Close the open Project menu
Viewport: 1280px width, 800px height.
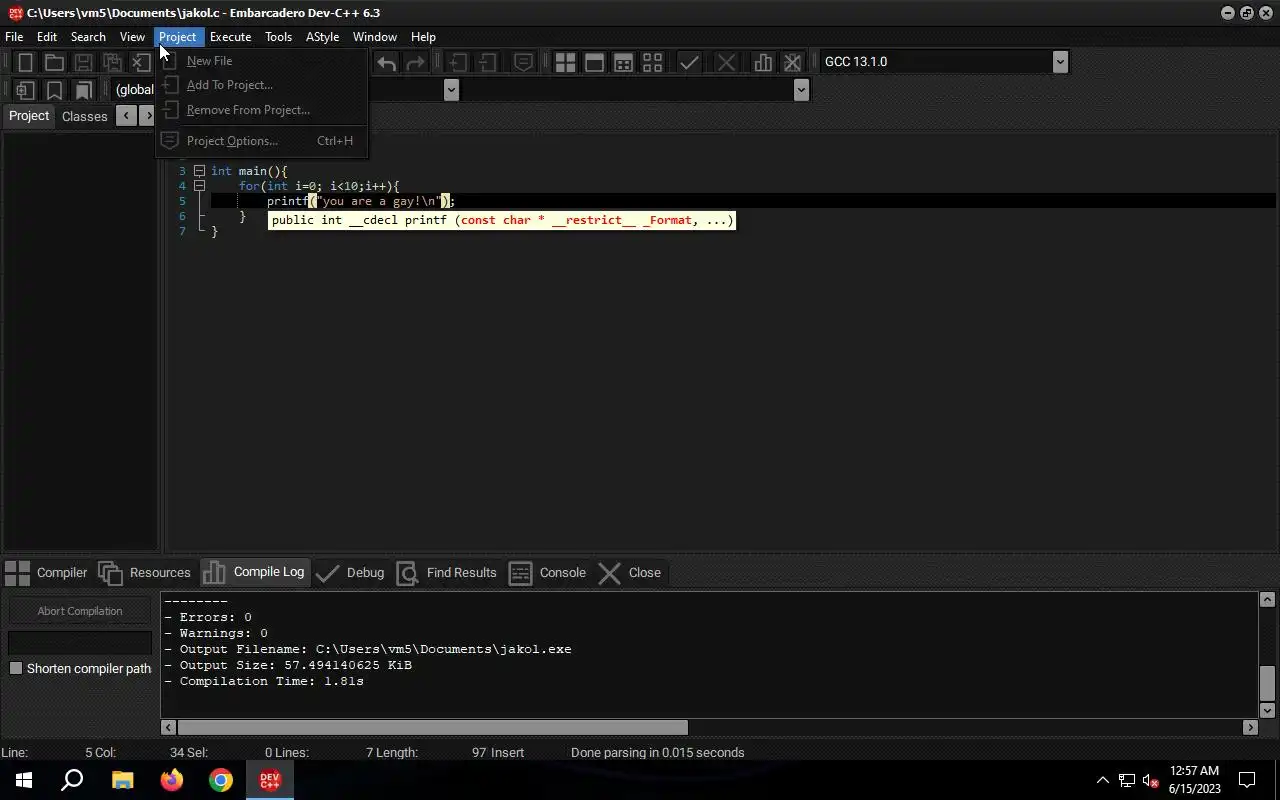177,37
